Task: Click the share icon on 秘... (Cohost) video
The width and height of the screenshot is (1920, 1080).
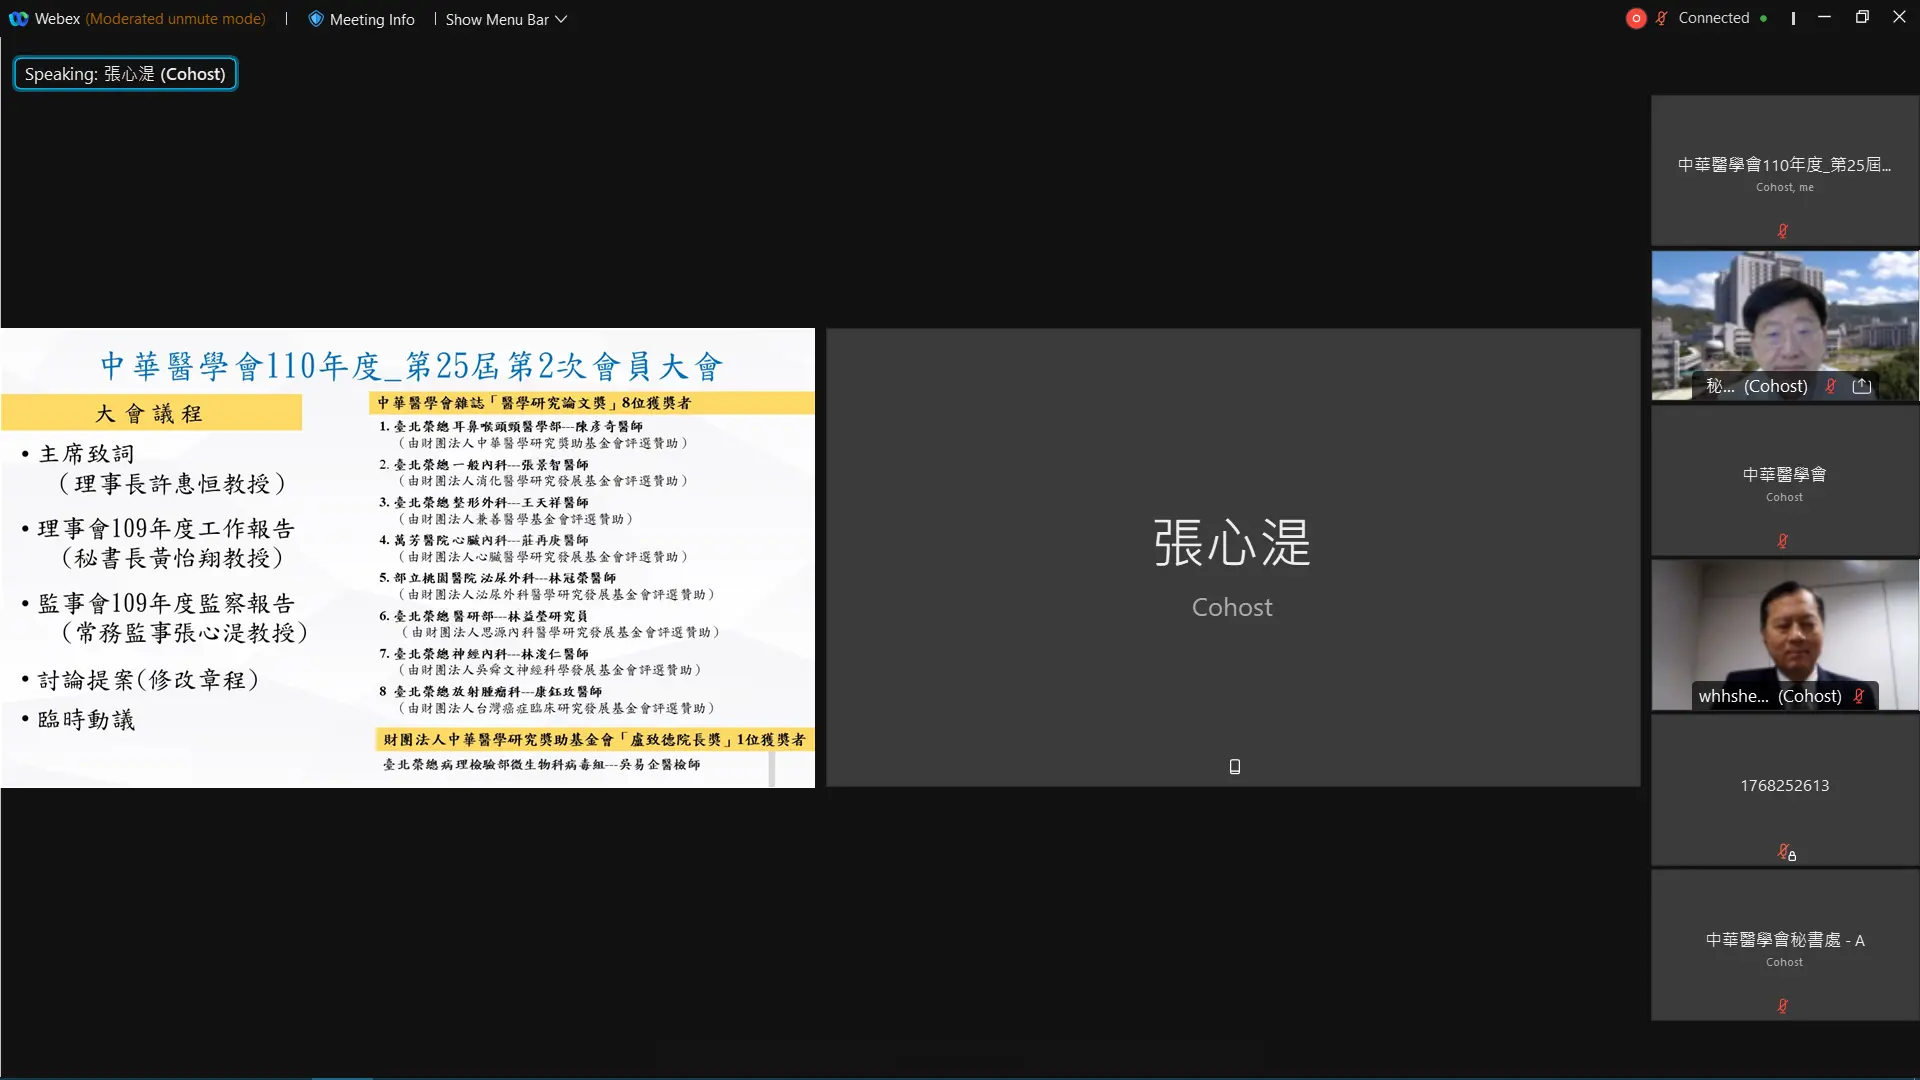Action: tap(1861, 386)
